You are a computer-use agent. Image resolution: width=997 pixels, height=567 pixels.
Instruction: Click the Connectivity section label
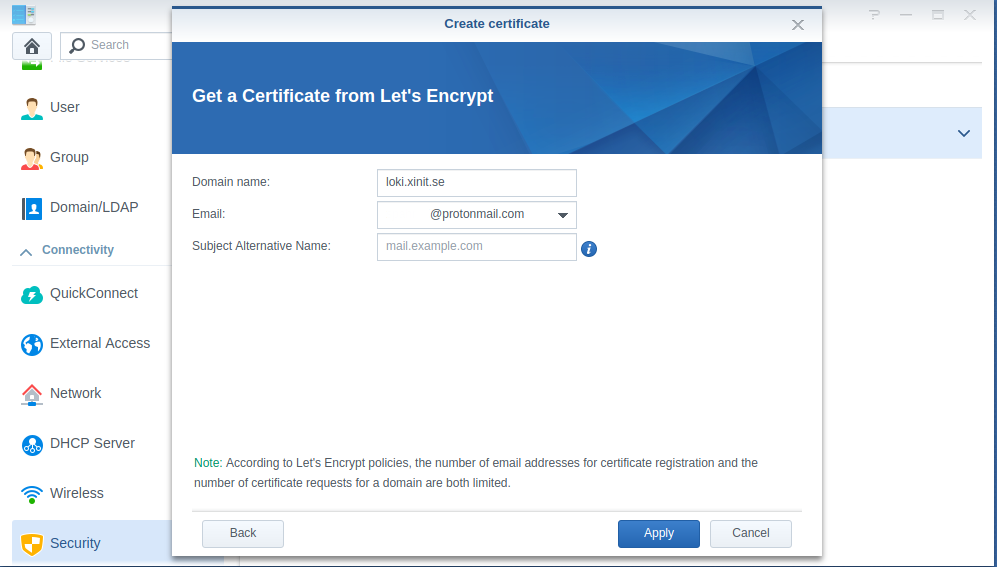78,250
